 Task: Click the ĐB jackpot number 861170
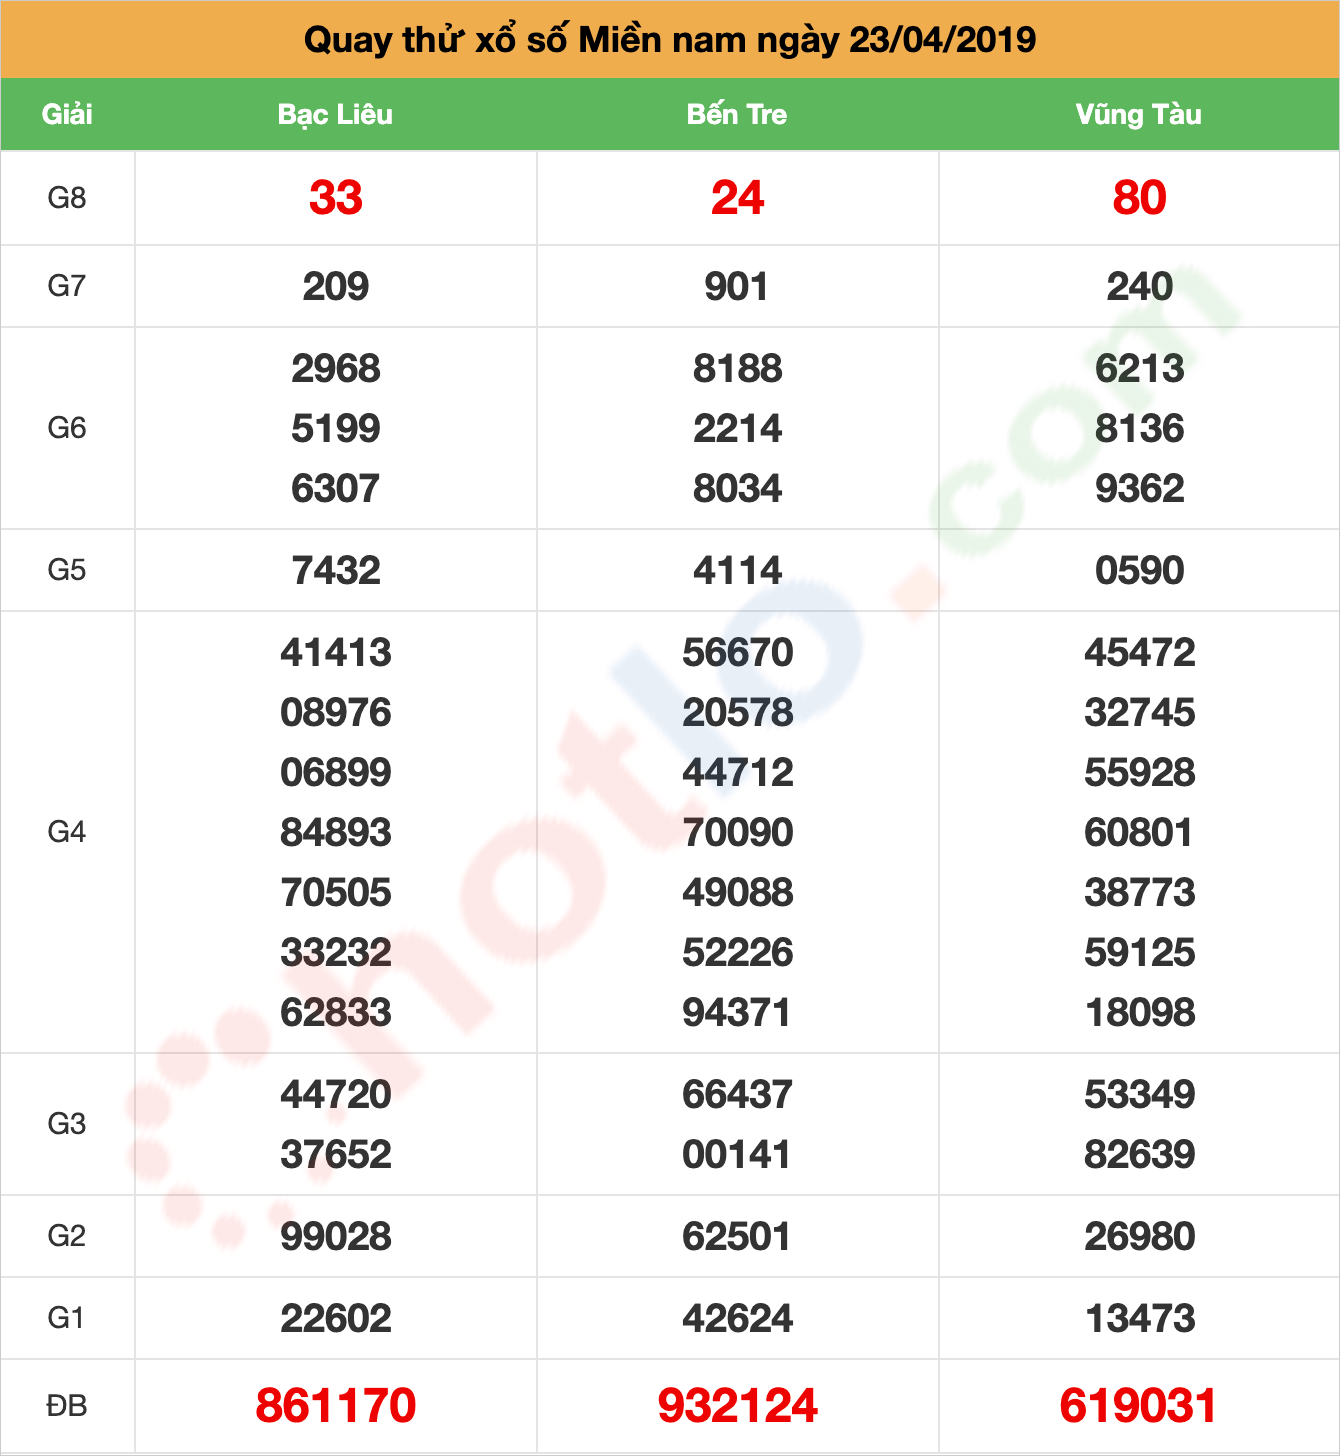point(335,1406)
